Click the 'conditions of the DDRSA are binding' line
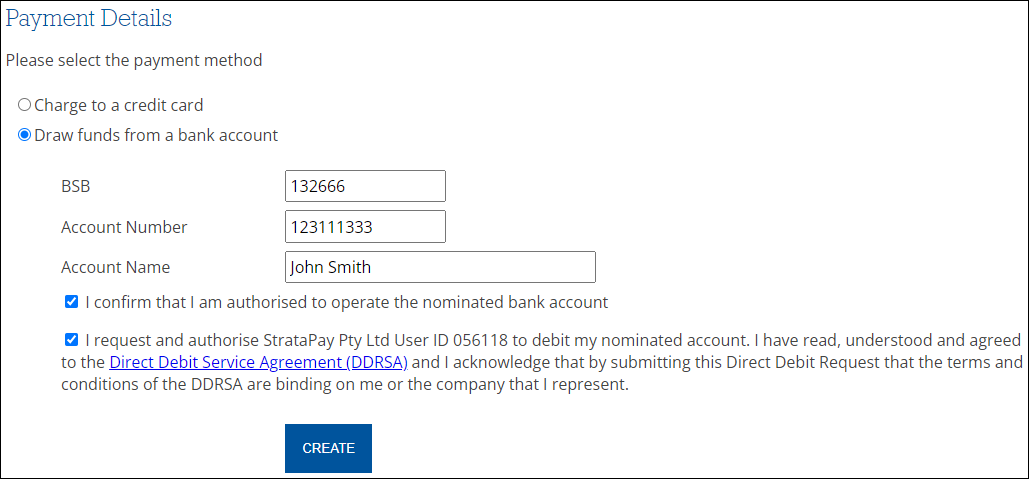The height and width of the screenshot is (479, 1029). point(345,385)
